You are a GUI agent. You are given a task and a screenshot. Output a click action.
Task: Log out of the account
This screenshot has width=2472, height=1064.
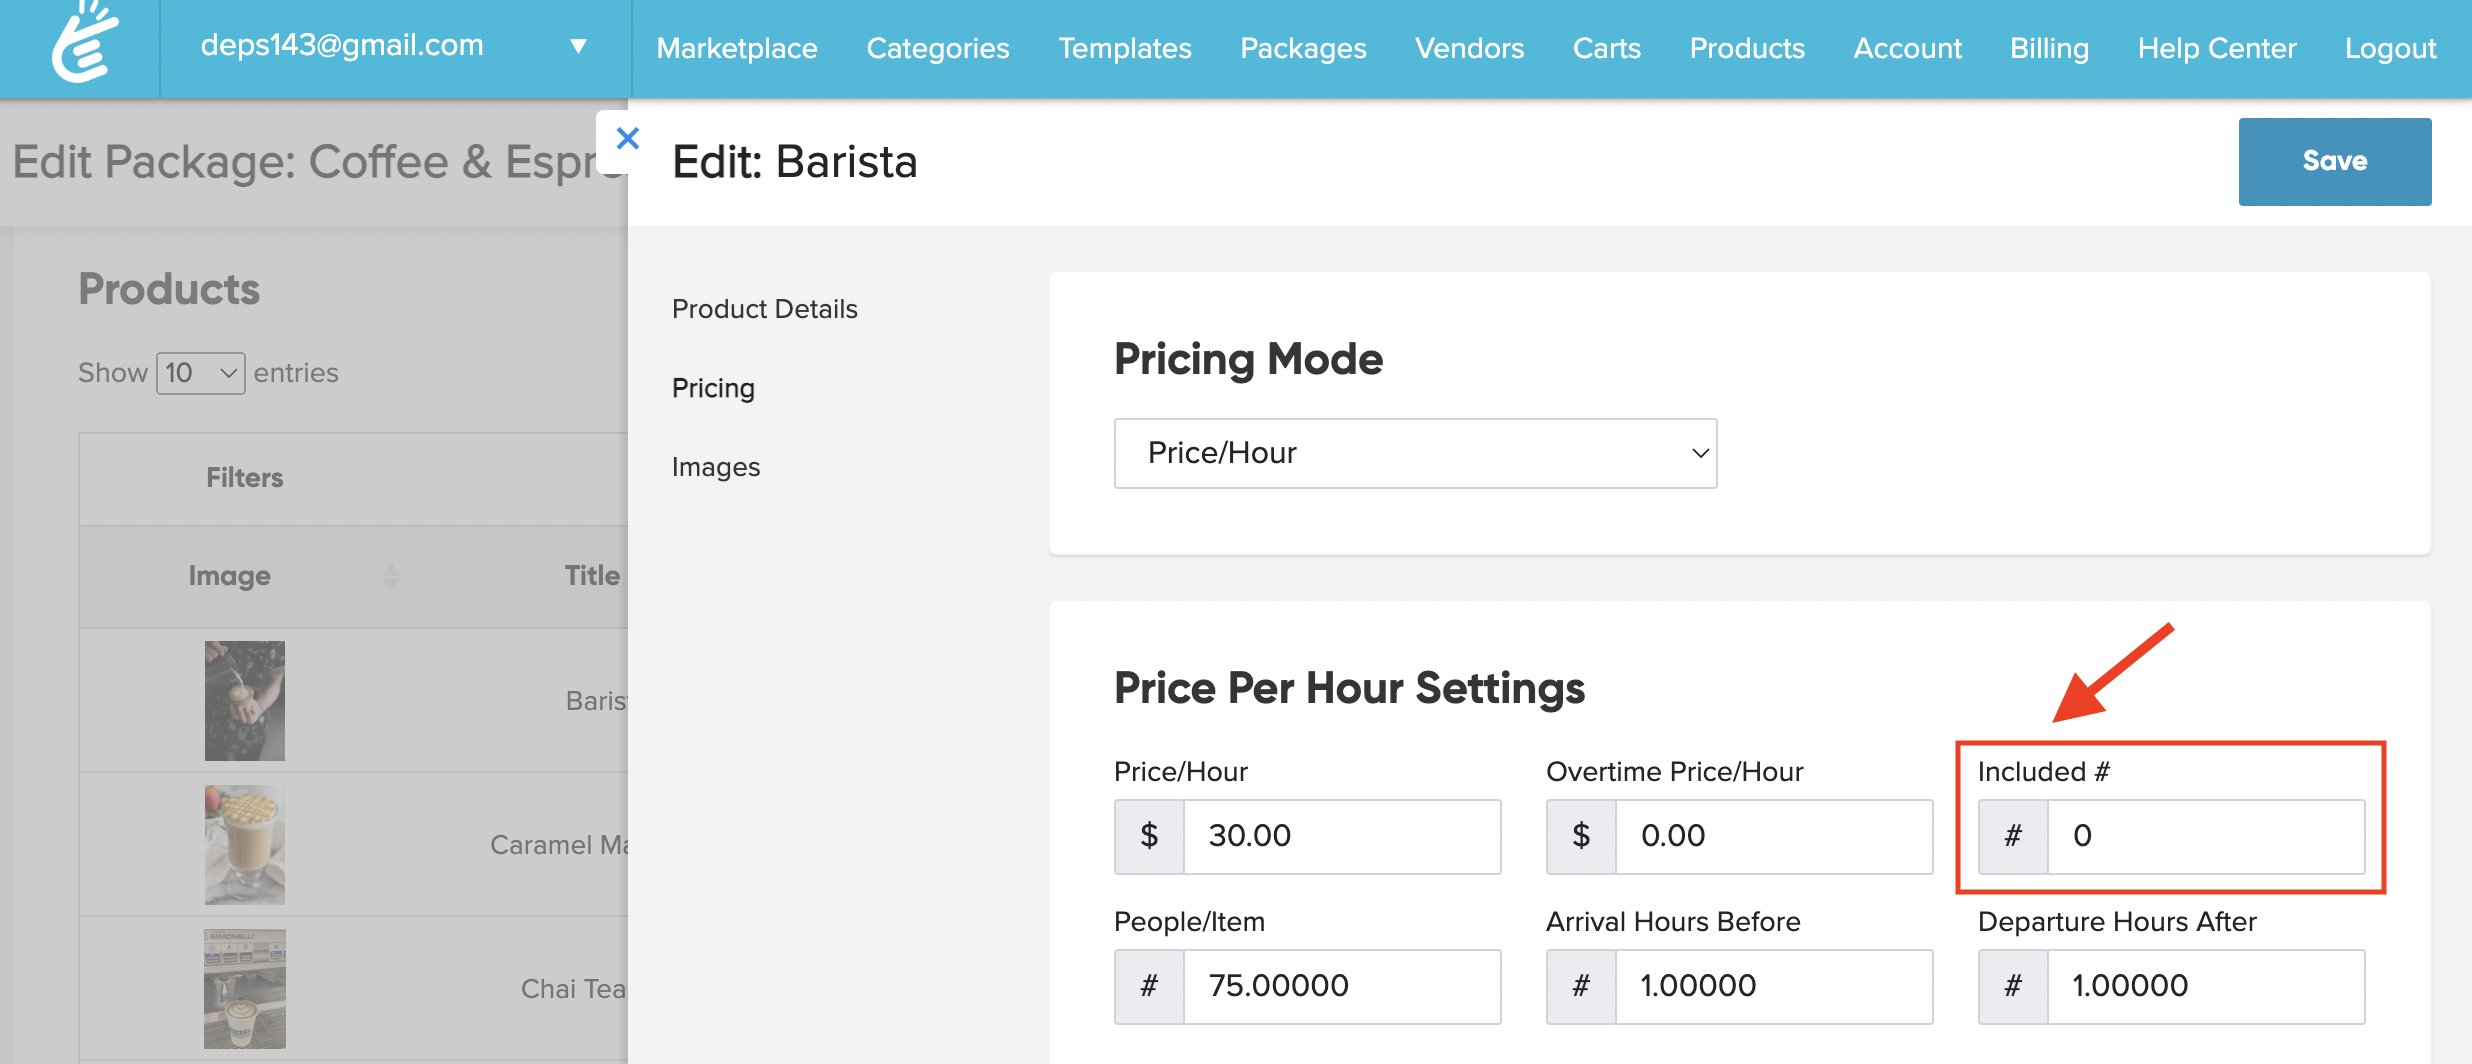(x=2390, y=48)
